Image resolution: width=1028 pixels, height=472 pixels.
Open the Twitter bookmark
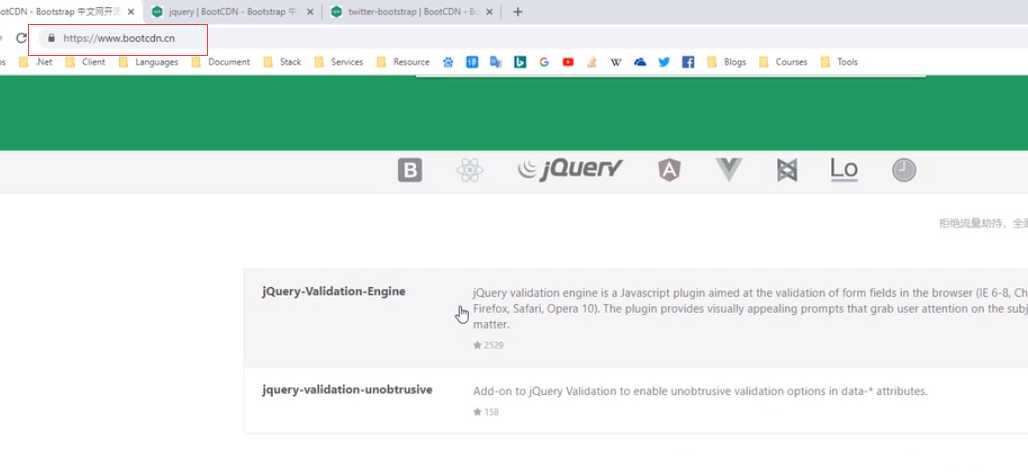[664, 62]
